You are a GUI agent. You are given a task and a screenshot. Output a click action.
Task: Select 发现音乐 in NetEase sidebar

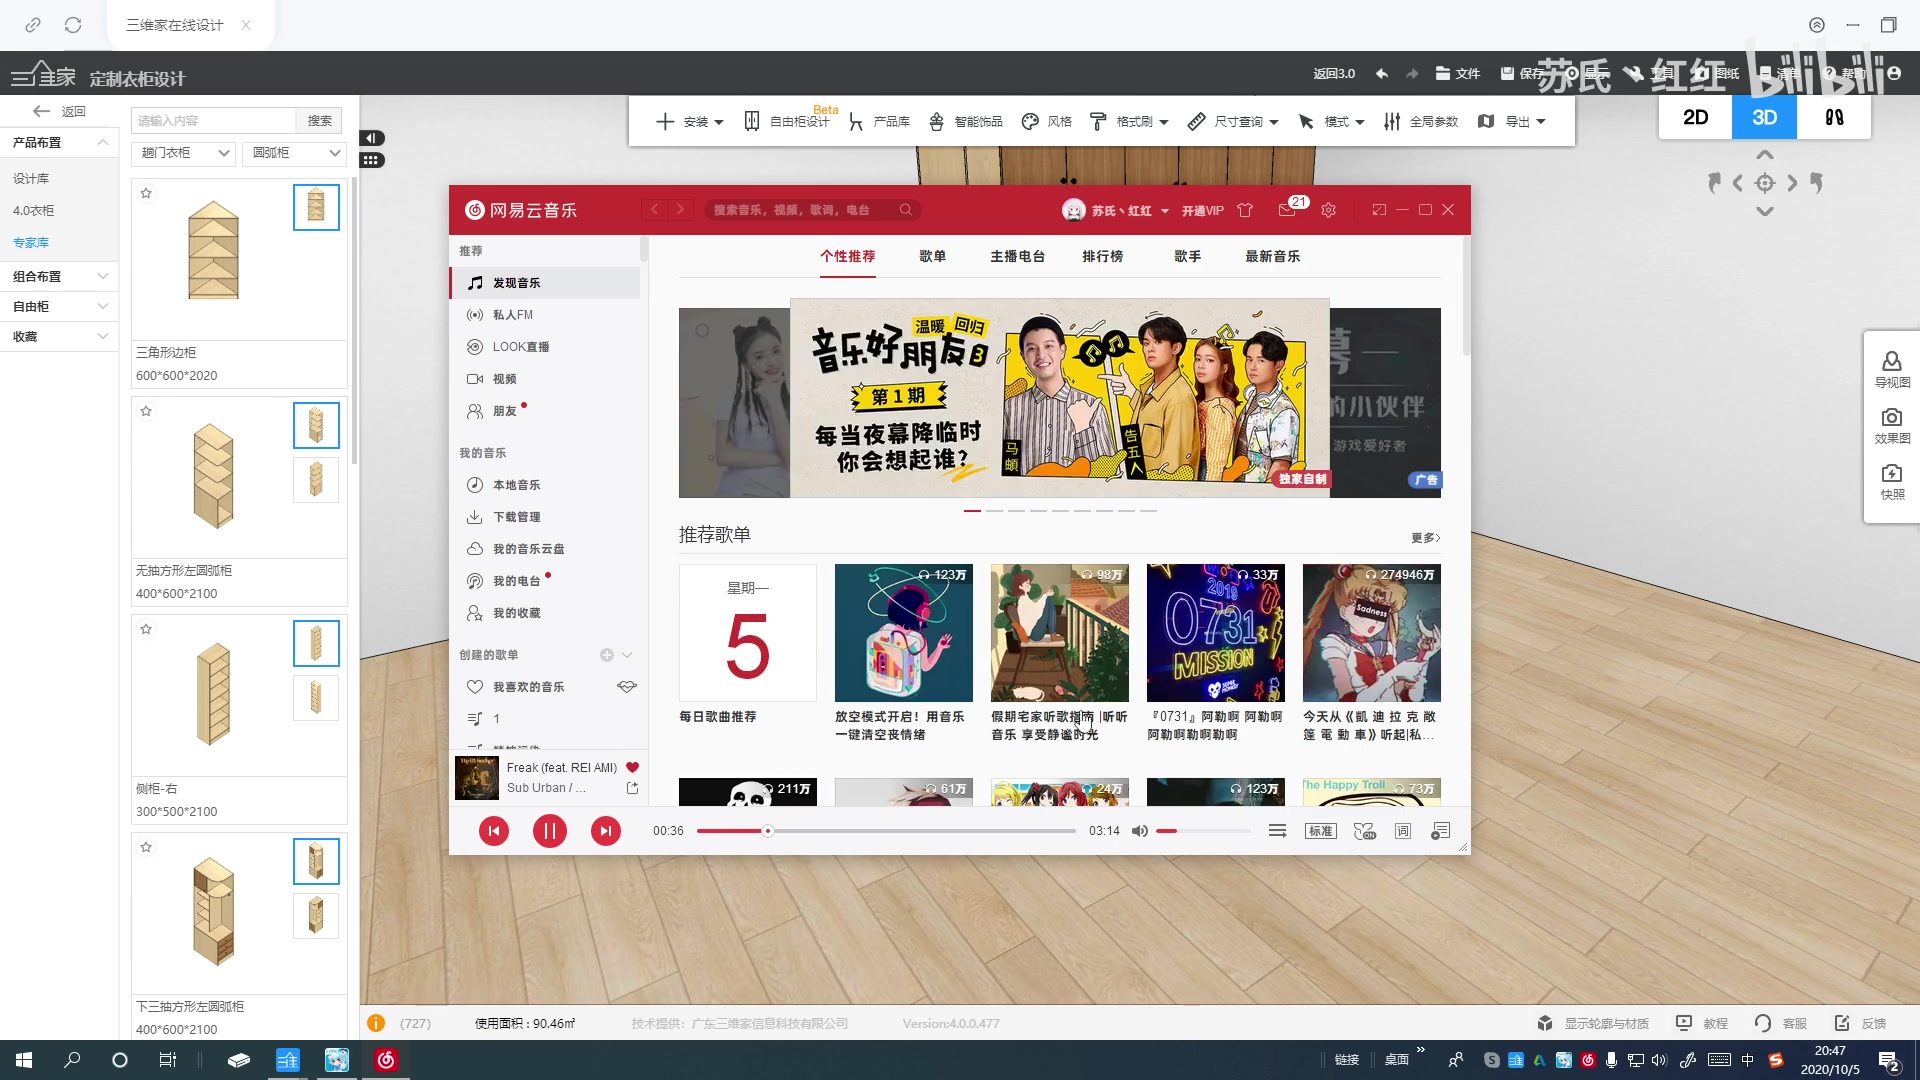[x=545, y=283]
